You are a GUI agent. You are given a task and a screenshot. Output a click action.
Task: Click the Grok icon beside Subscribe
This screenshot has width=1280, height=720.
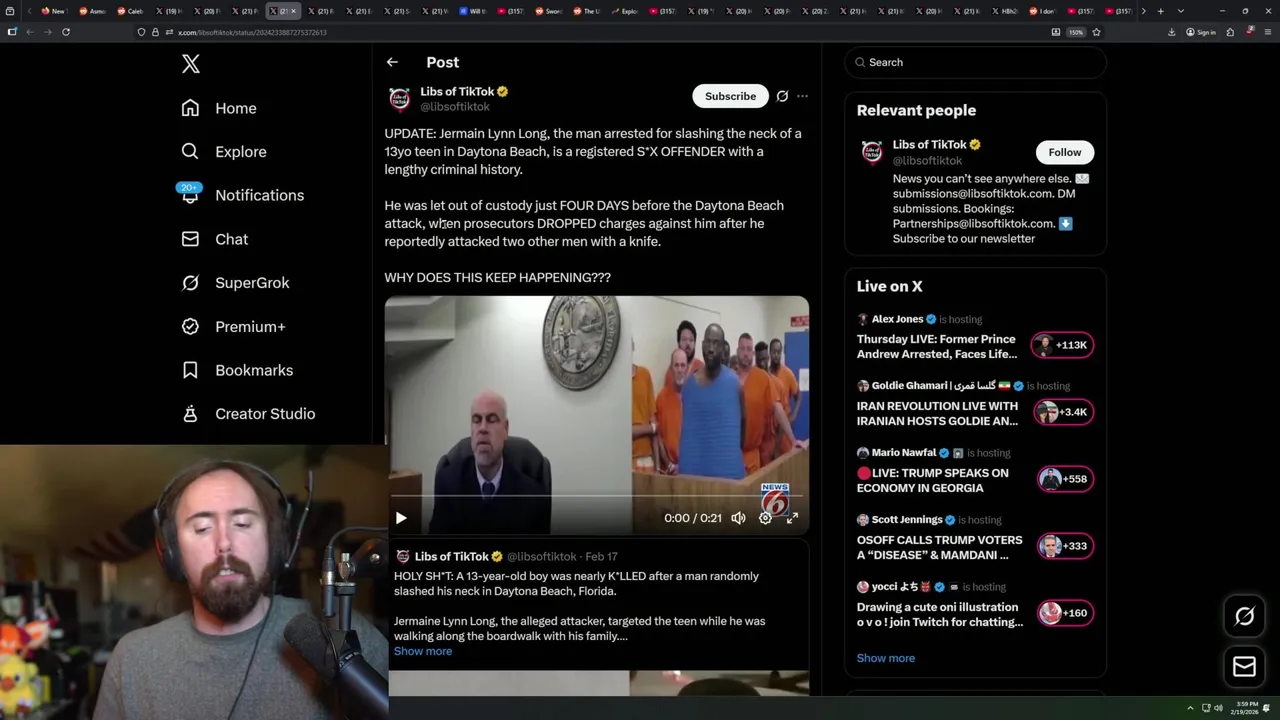click(x=782, y=96)
